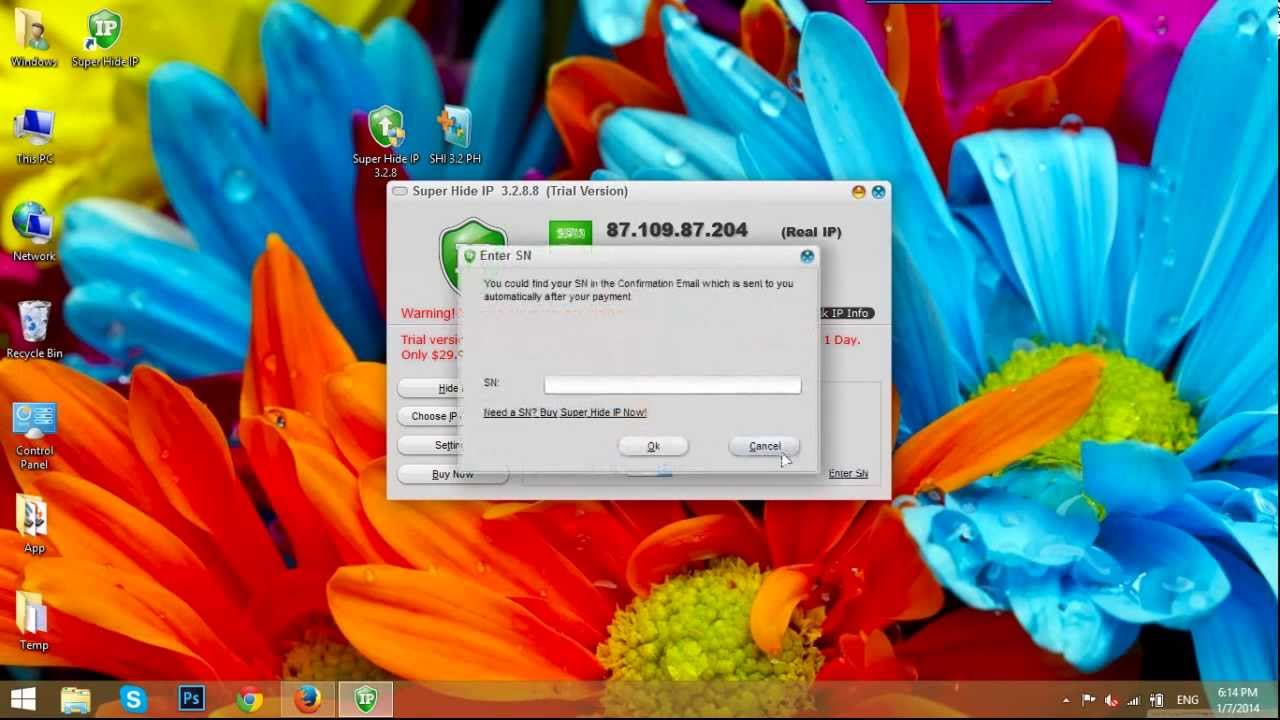Open Firefox from the taskbar

point(307,699)
